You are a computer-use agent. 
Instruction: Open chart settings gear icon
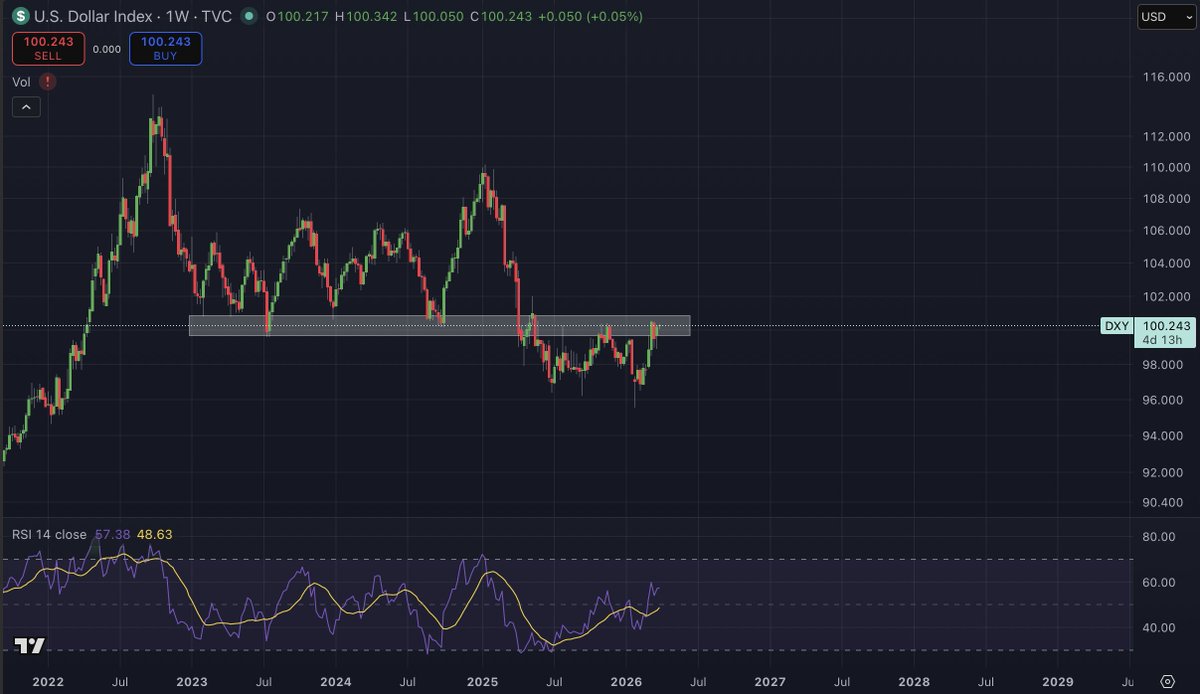click(x=1167, y=681)
